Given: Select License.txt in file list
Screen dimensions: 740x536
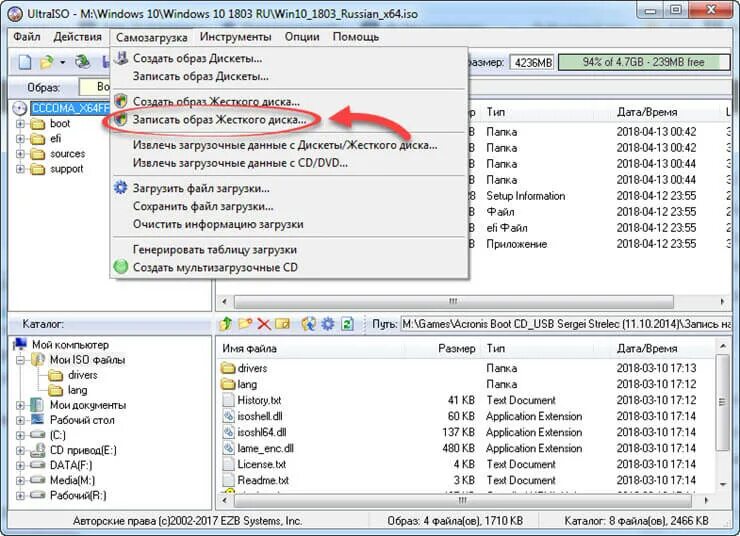Looking at the screenshot, I should point(261,464).
